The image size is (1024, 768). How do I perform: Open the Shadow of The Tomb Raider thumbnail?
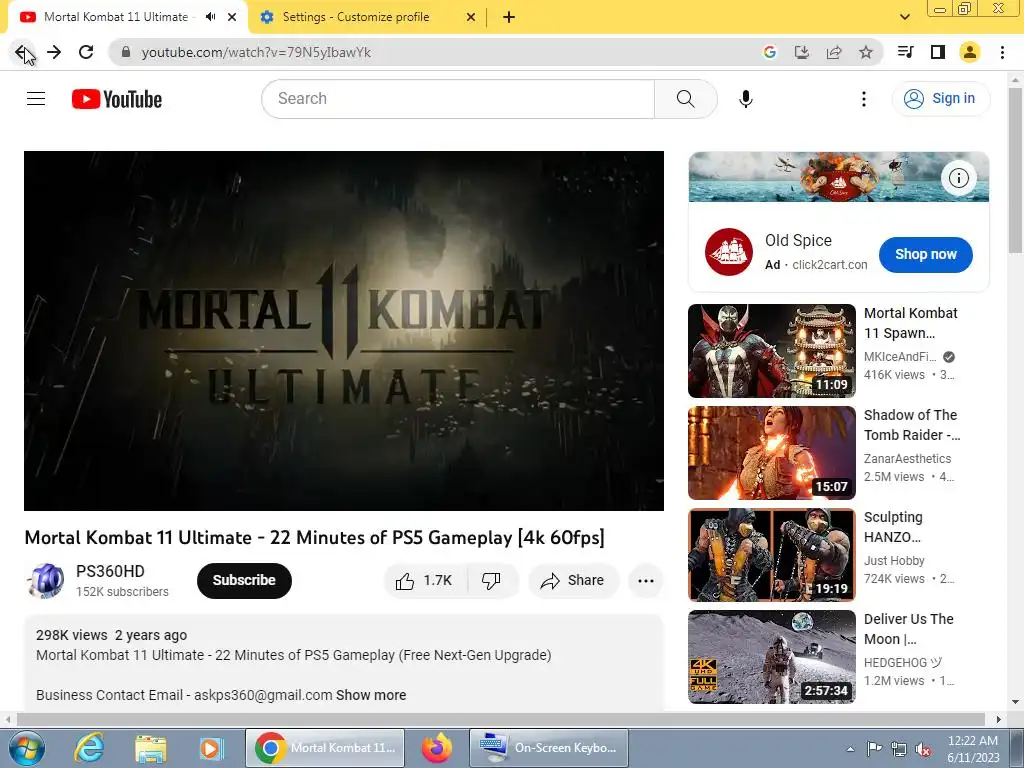point(772,453)
